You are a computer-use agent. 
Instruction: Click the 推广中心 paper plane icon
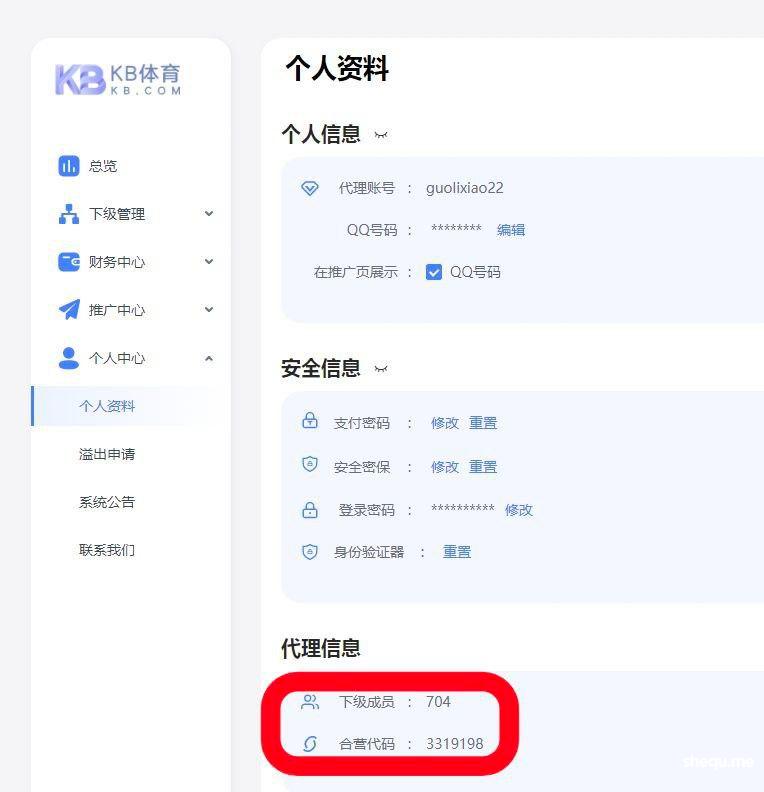point(68,310)
